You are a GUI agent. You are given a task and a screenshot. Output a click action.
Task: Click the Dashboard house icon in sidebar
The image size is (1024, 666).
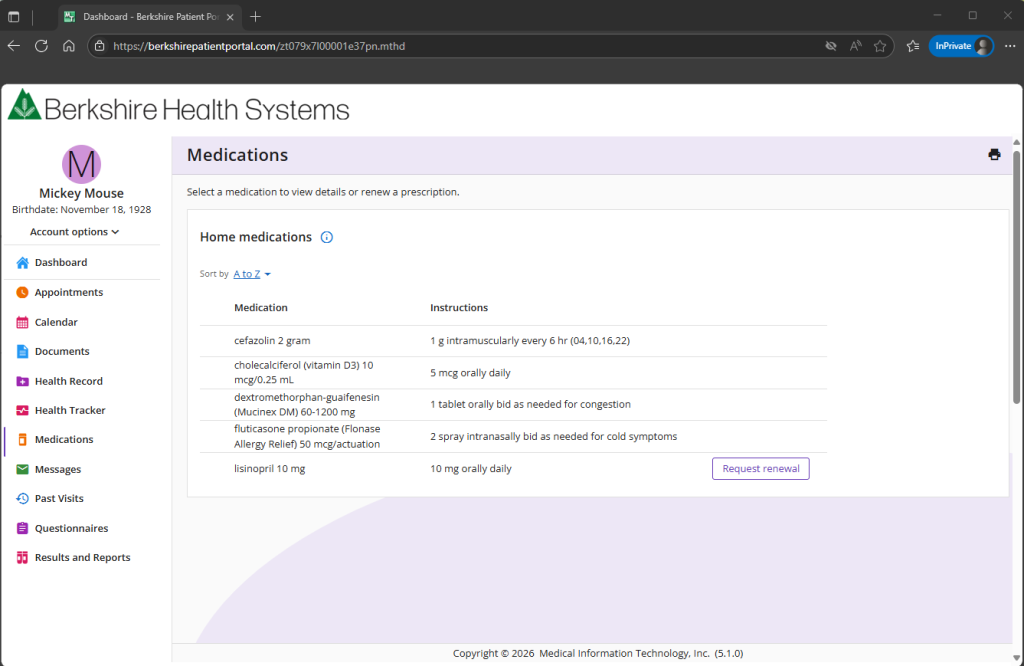tap(22, 263)
